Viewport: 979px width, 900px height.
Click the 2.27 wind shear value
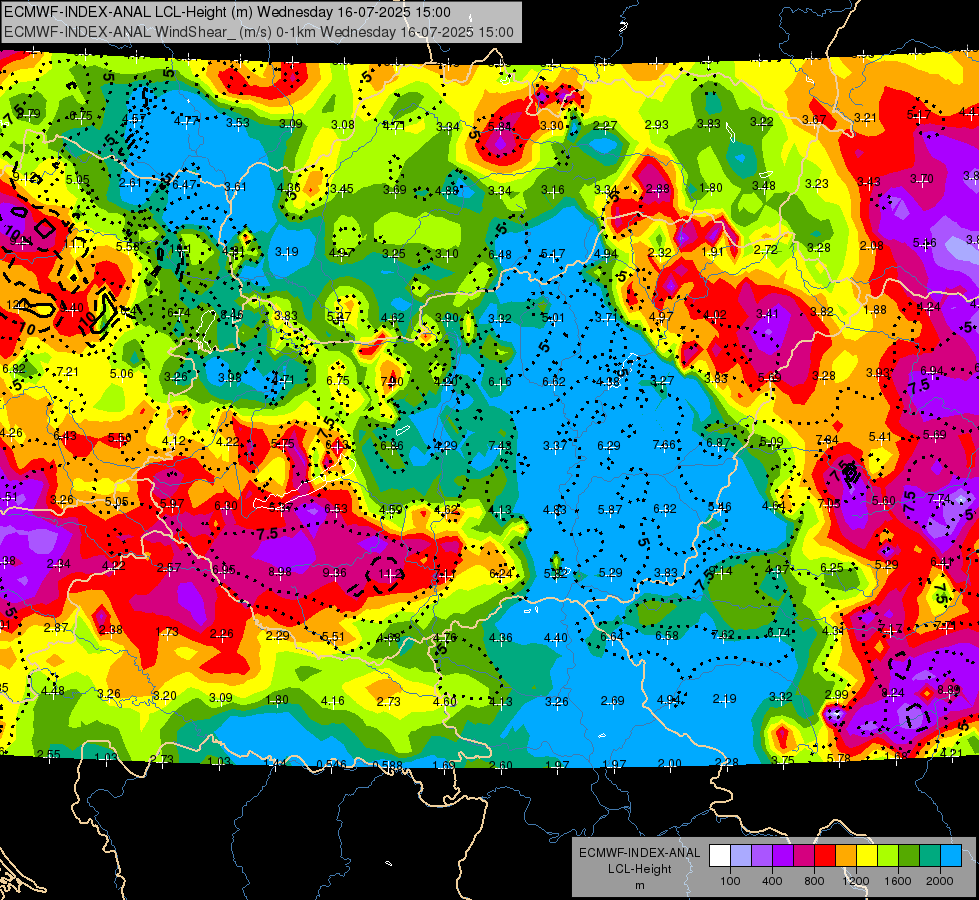point(604,126)
